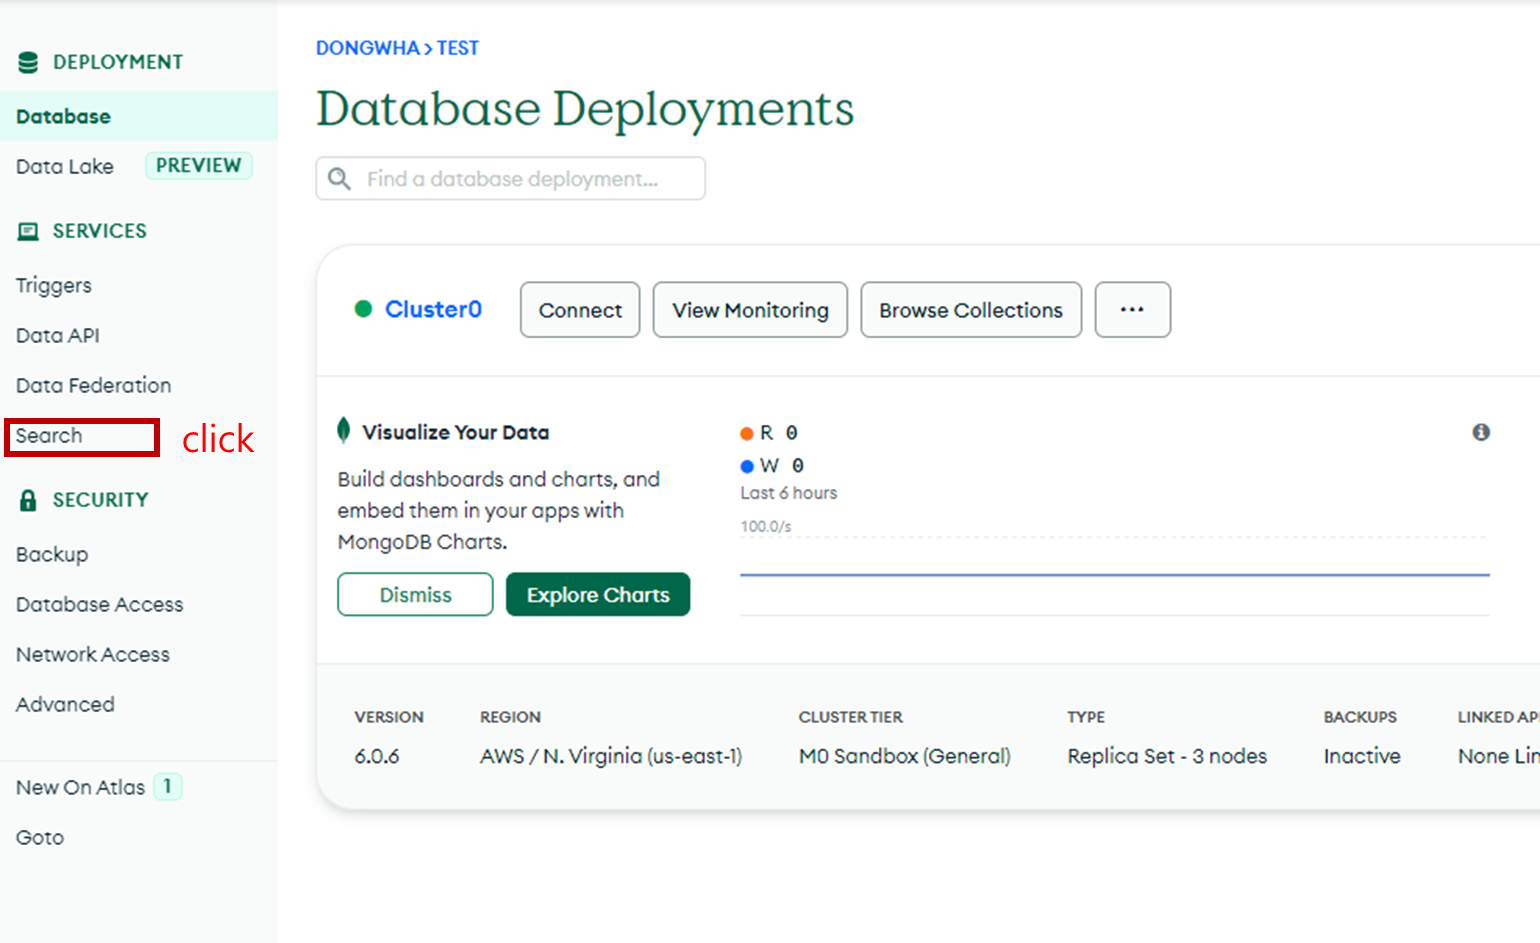This screenshot has width=1540, height=943.
Task: Click the green Cluster0 status dot
Action: click(364, 309)
